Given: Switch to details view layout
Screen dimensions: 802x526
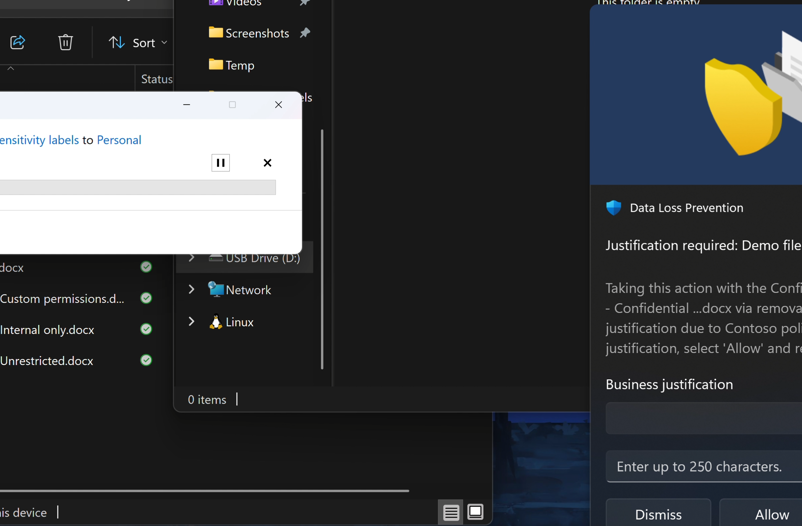Looking at the screenshot, I should [451, 512].
